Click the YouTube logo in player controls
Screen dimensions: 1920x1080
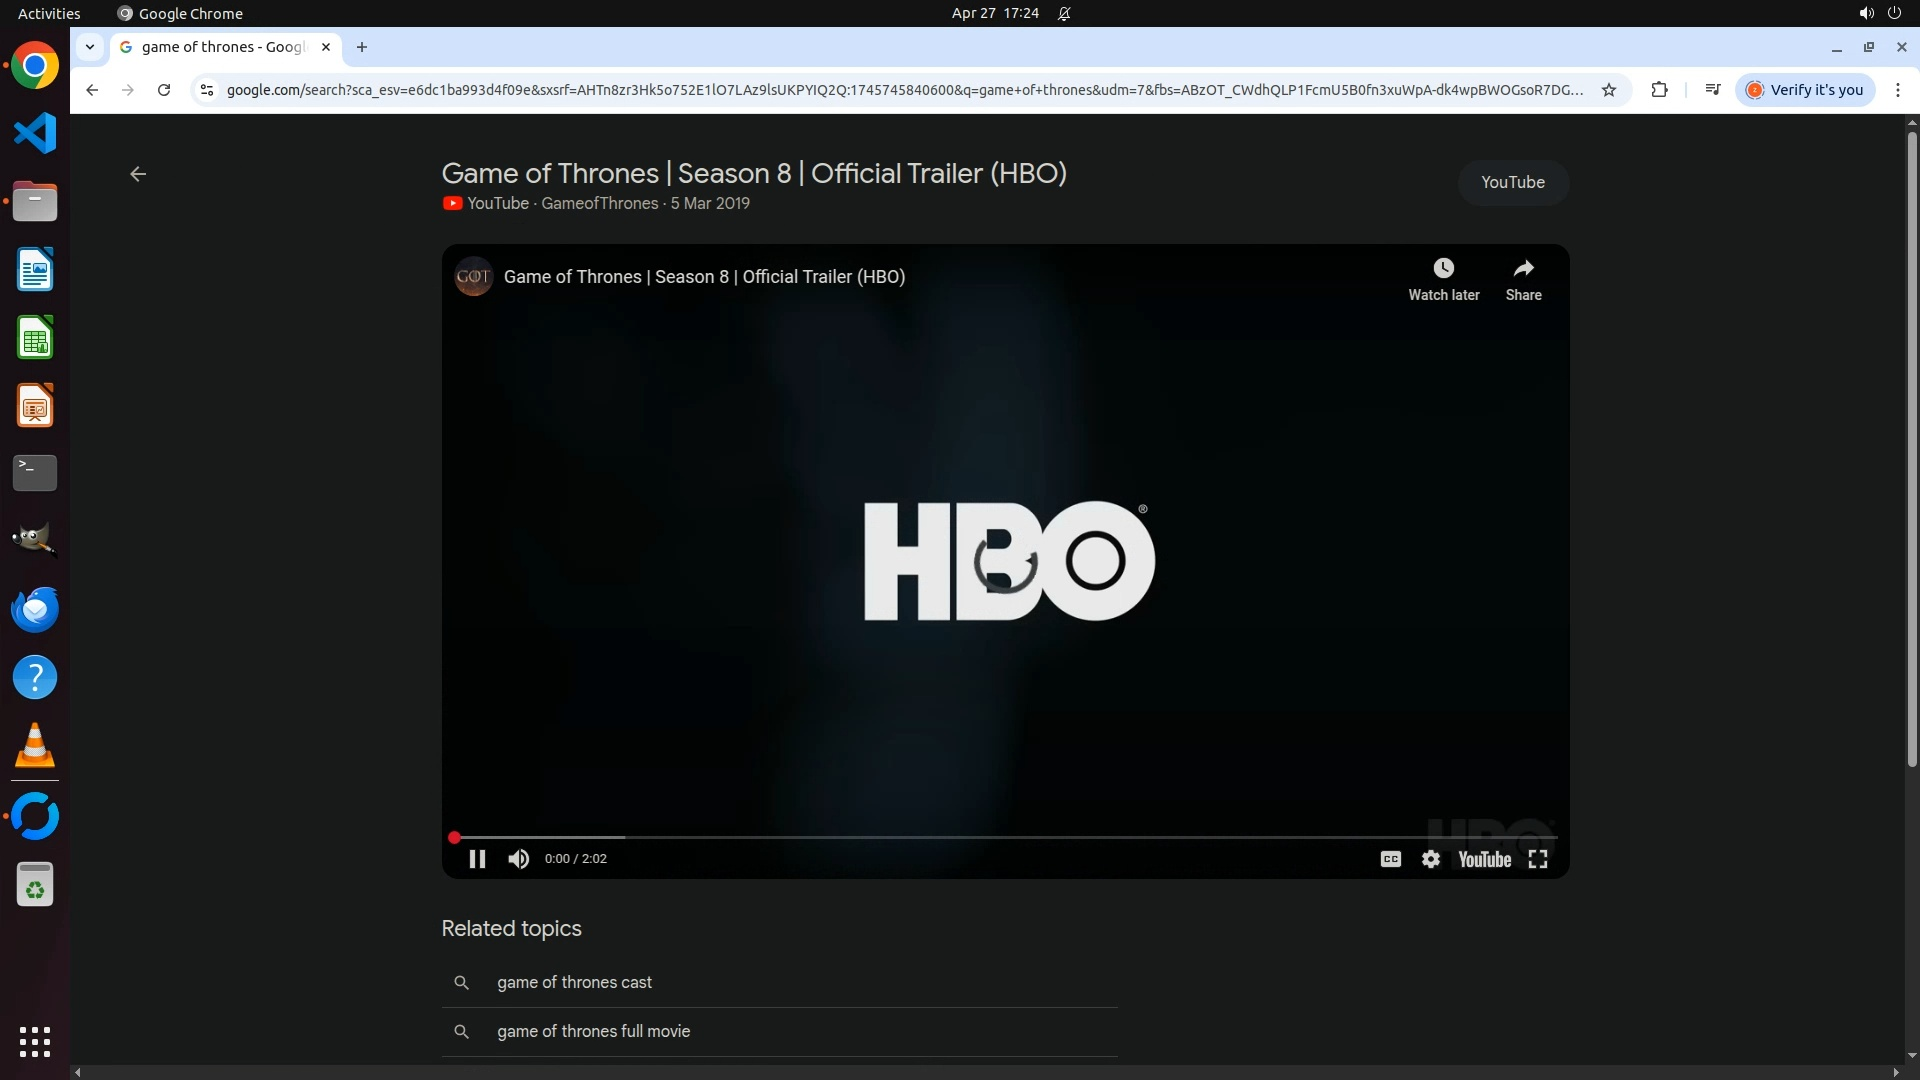1484,859
